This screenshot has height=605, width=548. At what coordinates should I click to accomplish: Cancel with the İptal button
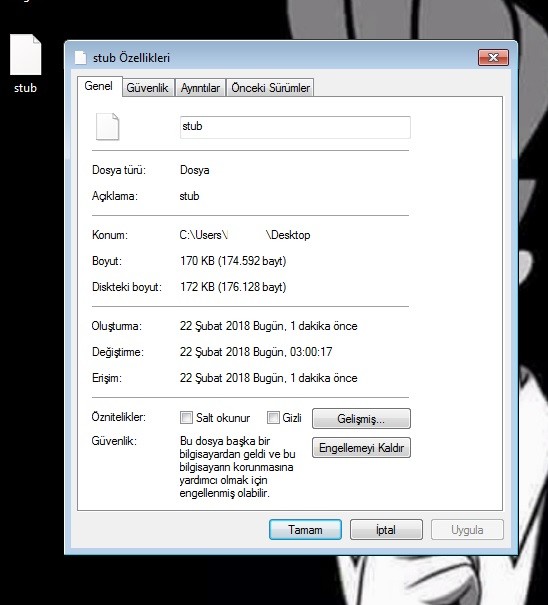(x=386, y=530)
